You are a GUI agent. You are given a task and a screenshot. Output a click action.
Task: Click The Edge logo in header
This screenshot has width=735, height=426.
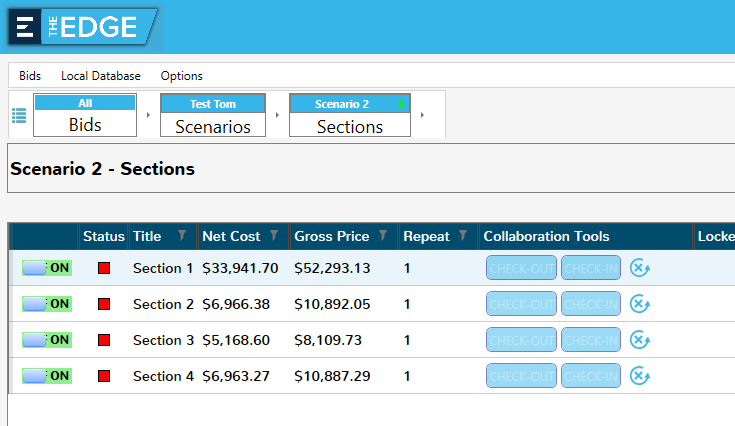[82, 27]
